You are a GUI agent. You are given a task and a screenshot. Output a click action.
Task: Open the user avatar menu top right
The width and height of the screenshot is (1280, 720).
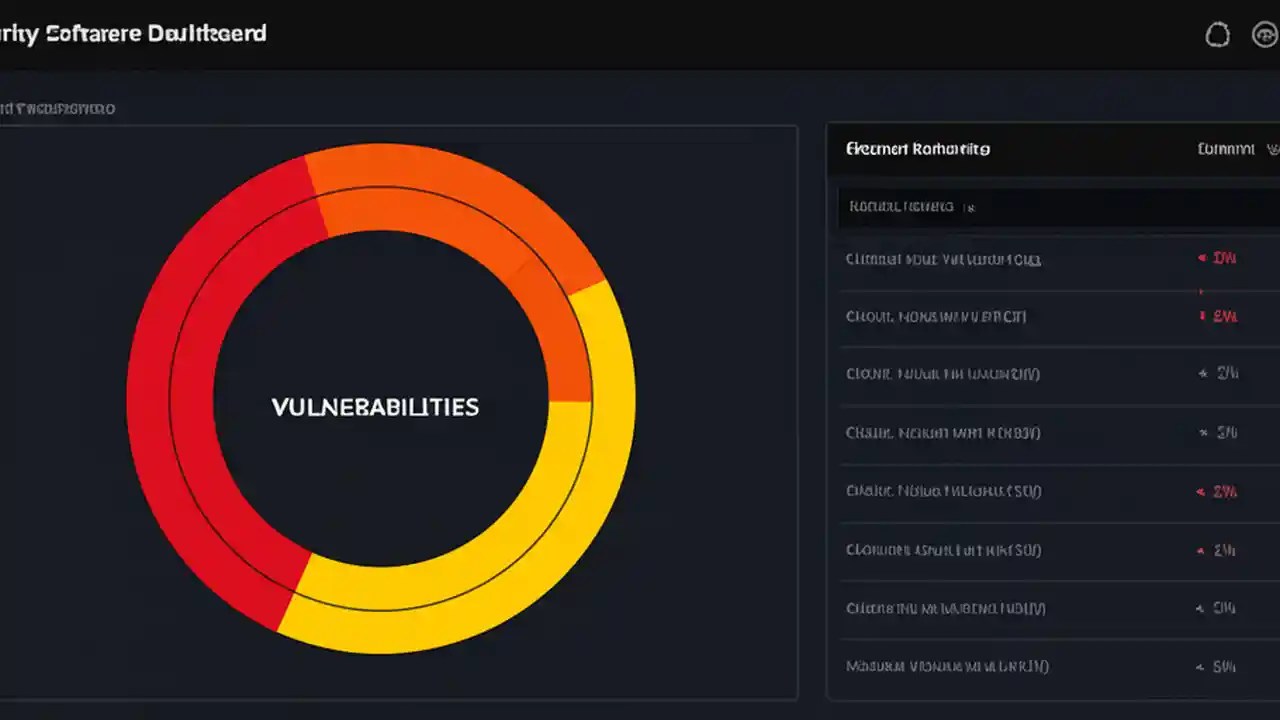tap(1266, 34)
